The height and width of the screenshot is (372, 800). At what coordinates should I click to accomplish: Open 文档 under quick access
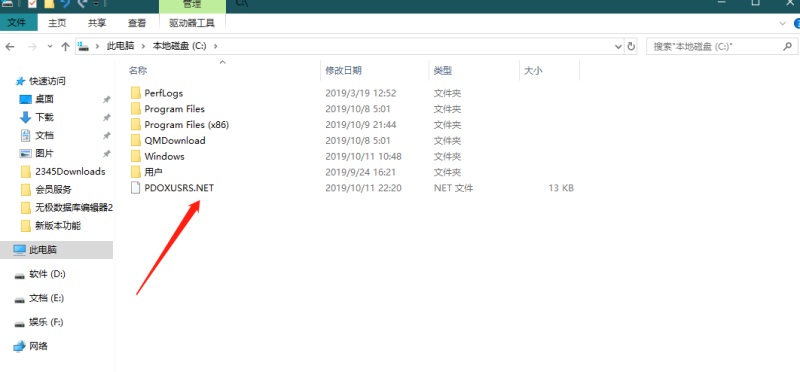pos(44,135)
